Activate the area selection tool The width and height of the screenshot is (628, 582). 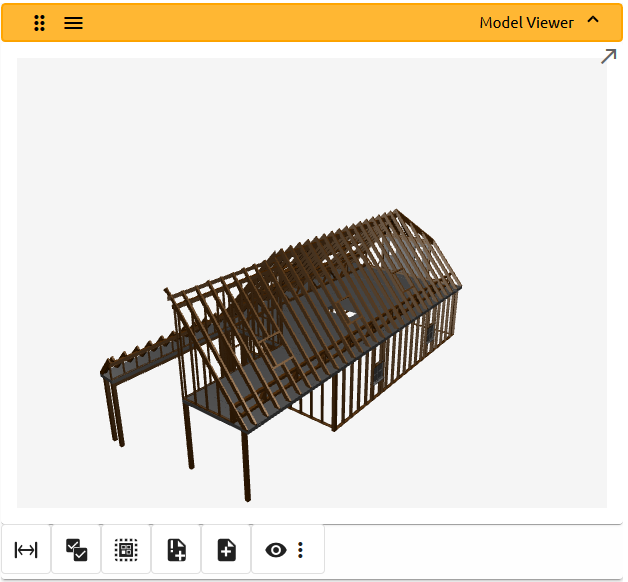tap(126, 550)
